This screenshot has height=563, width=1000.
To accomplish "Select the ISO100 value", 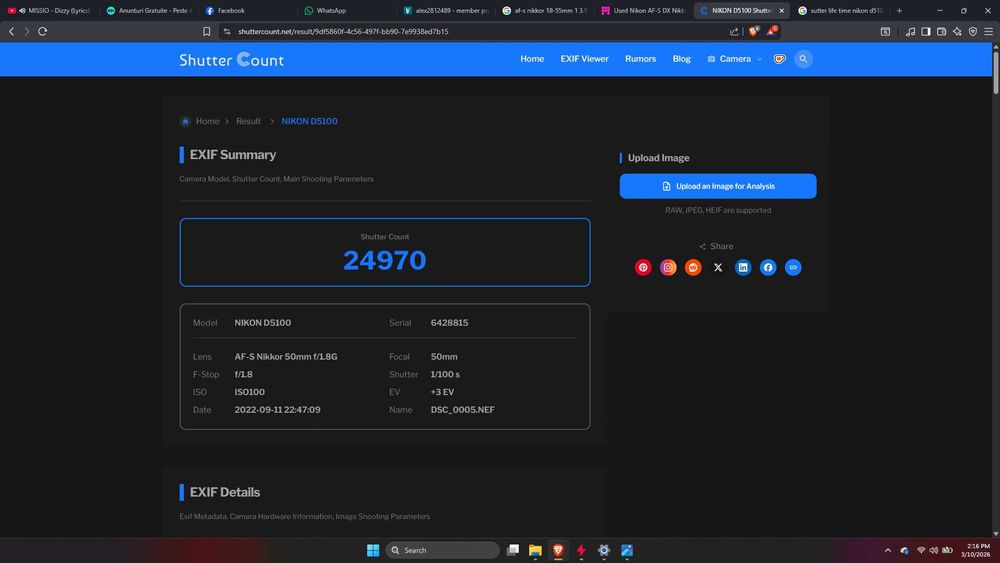I will point(249,392).
